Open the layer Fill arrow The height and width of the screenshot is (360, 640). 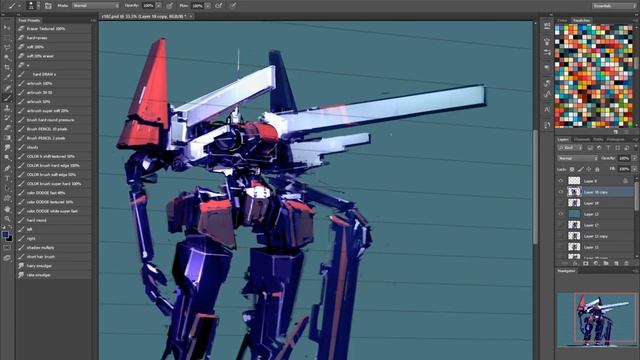coord(634,169)
